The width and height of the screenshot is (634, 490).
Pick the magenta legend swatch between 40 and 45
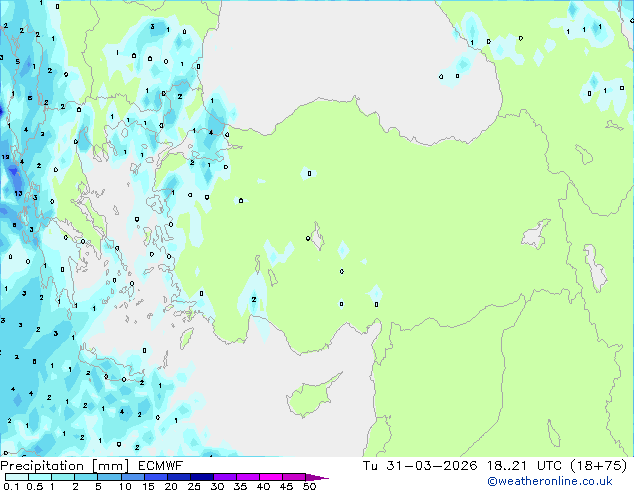(x=271, y=477)
